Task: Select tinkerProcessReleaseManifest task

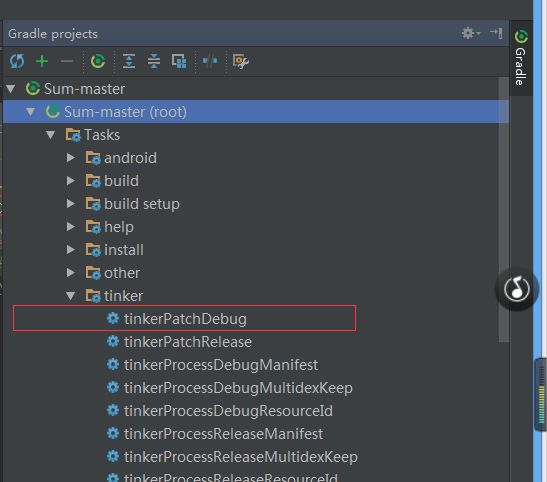Action: [x=223, y=434]
